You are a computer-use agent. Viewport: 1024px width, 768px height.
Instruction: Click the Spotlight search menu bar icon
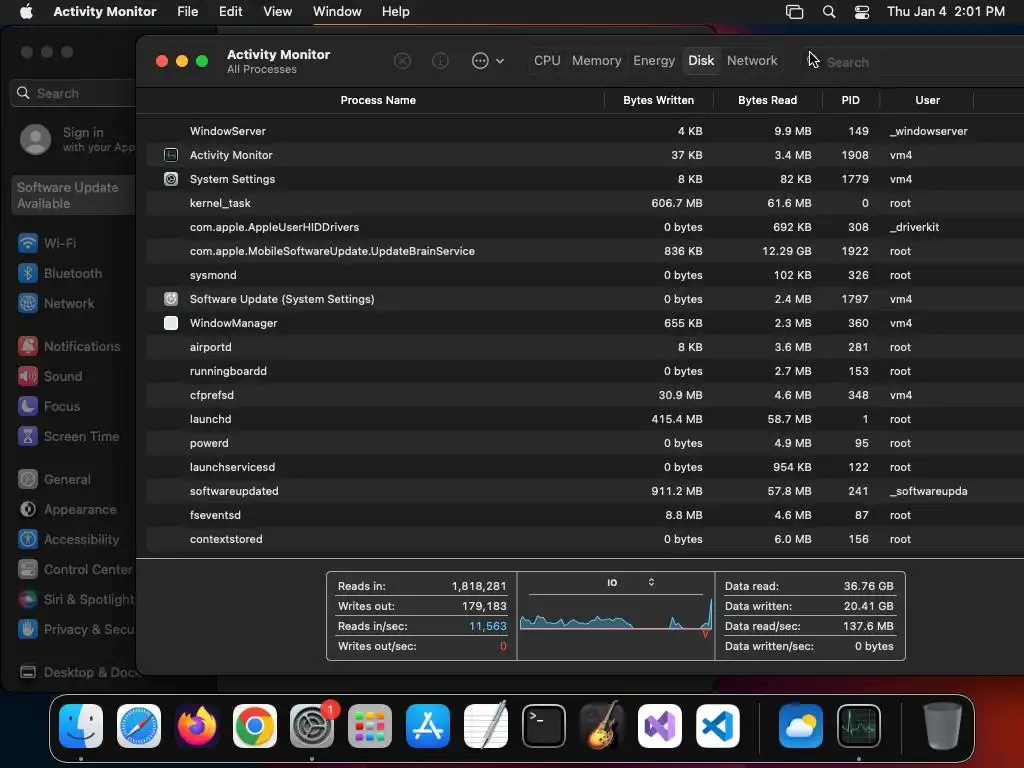tap(829, 12)
